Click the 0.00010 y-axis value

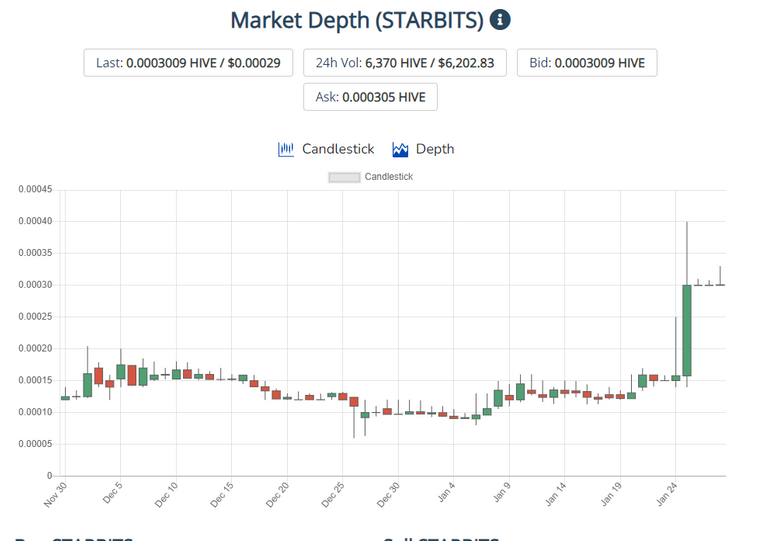click(35, 412)
